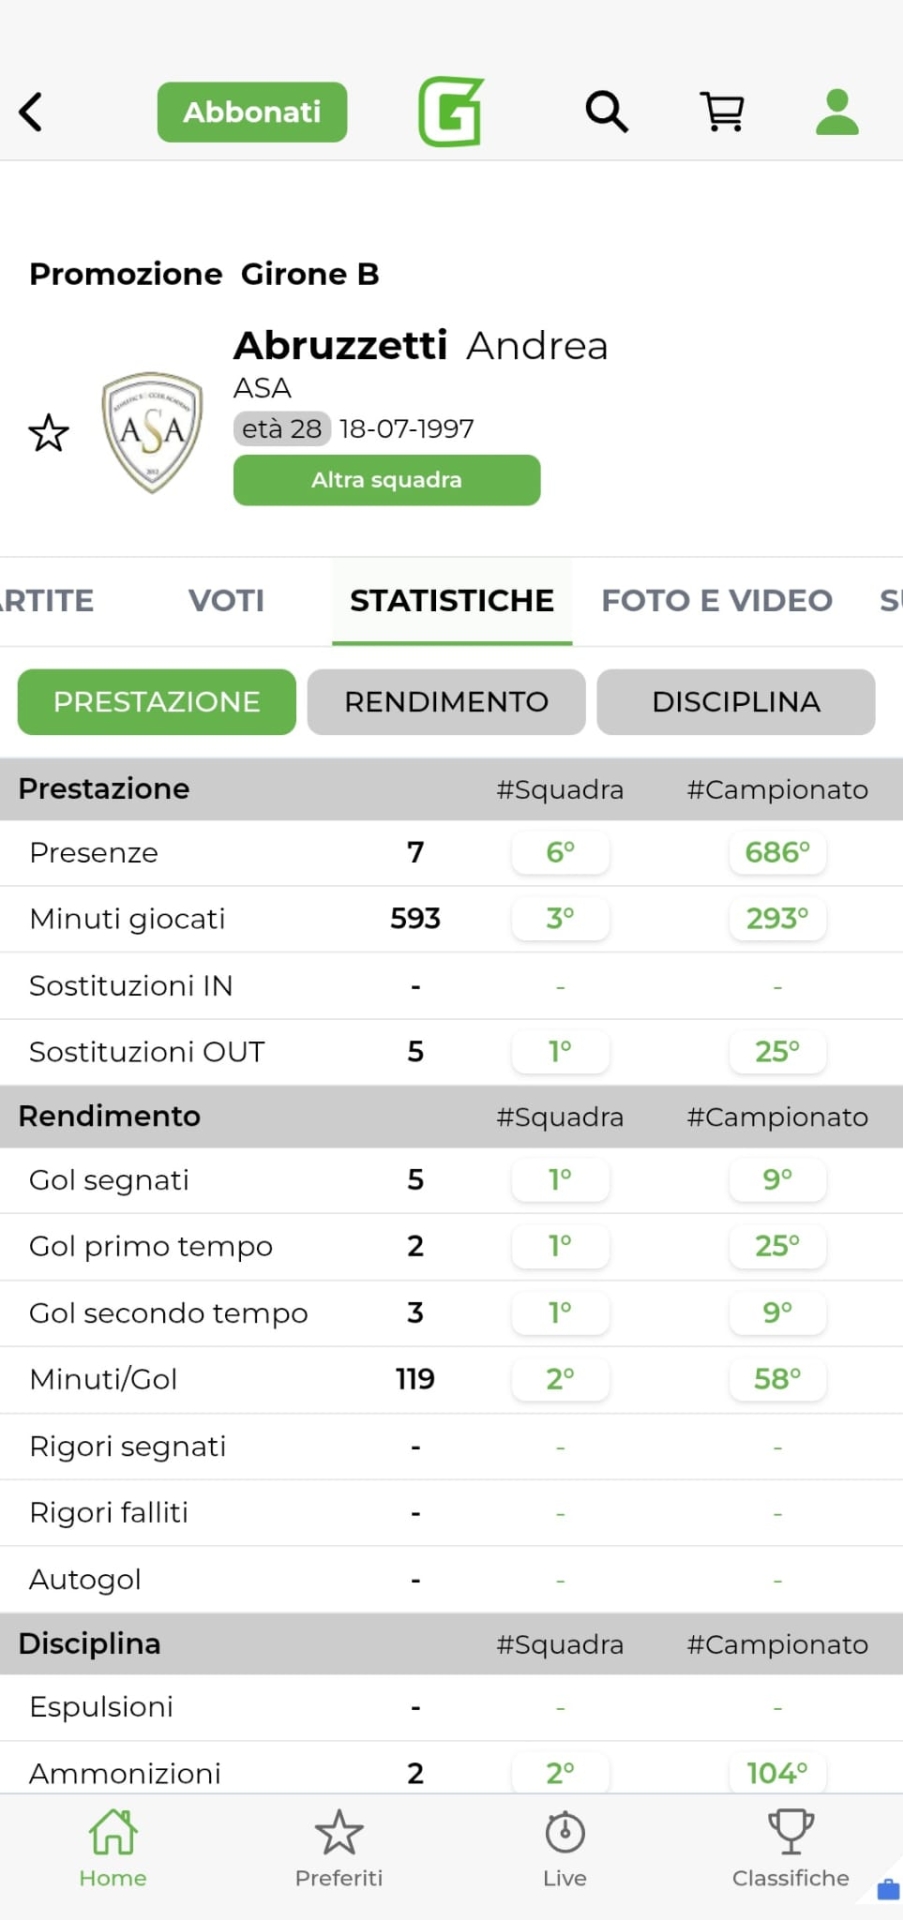Switch to the VOTI tab
Image resolution: width=903 pixels, height=1920 pixels.
pos(226,600)
